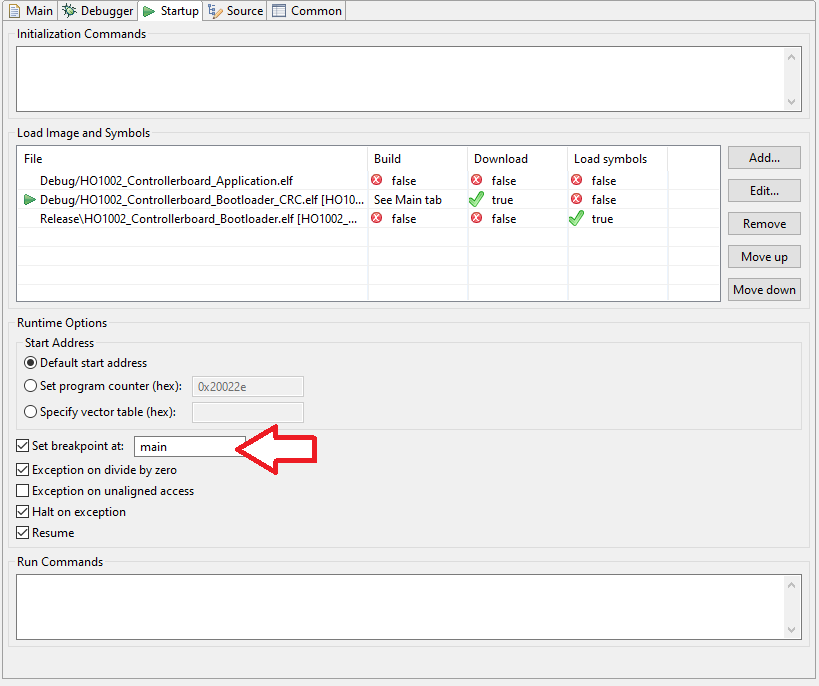Click inside the breakpoint field showing main
This screenshot has width=819, height=686.
coord(190,446)
